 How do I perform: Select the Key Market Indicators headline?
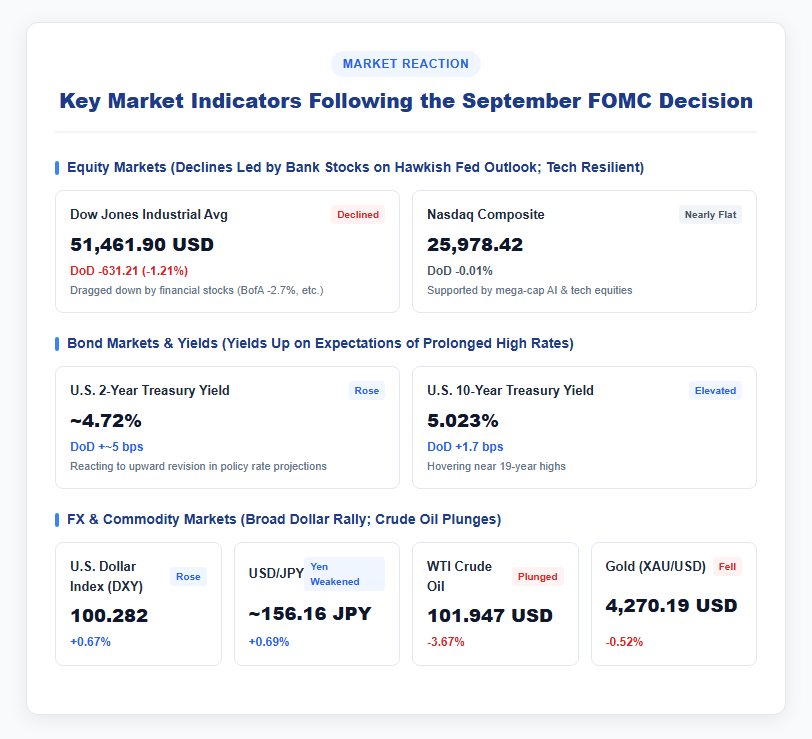(x=406, y=101)
